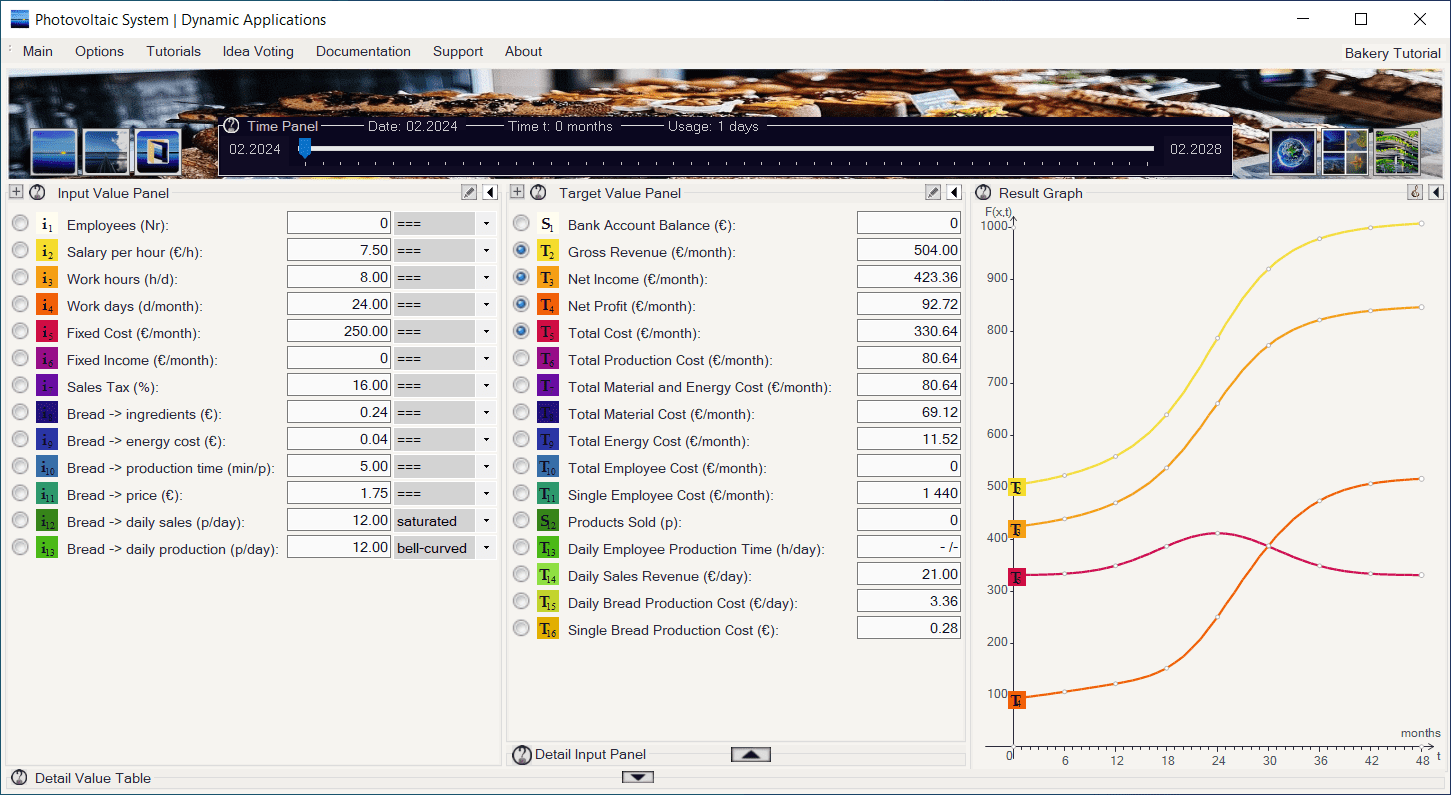1451x795 pixels.
Task: Open the Tutorials menu
Action: click(x=173, y=52)
